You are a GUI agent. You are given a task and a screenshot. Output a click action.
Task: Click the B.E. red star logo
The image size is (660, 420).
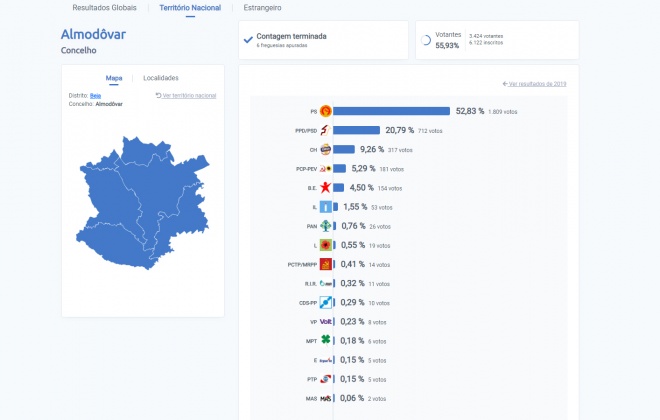(325, 188)
